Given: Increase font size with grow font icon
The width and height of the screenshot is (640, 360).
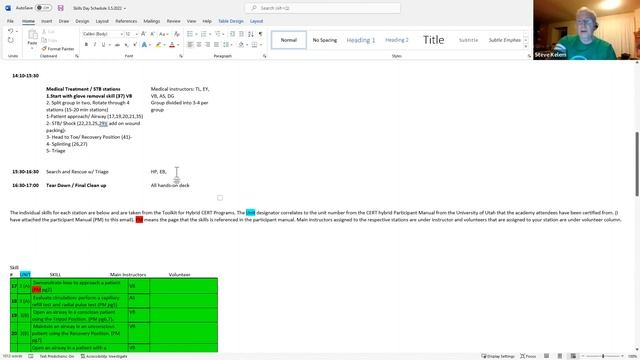Looking at the screenshot, I should (144, 34).
